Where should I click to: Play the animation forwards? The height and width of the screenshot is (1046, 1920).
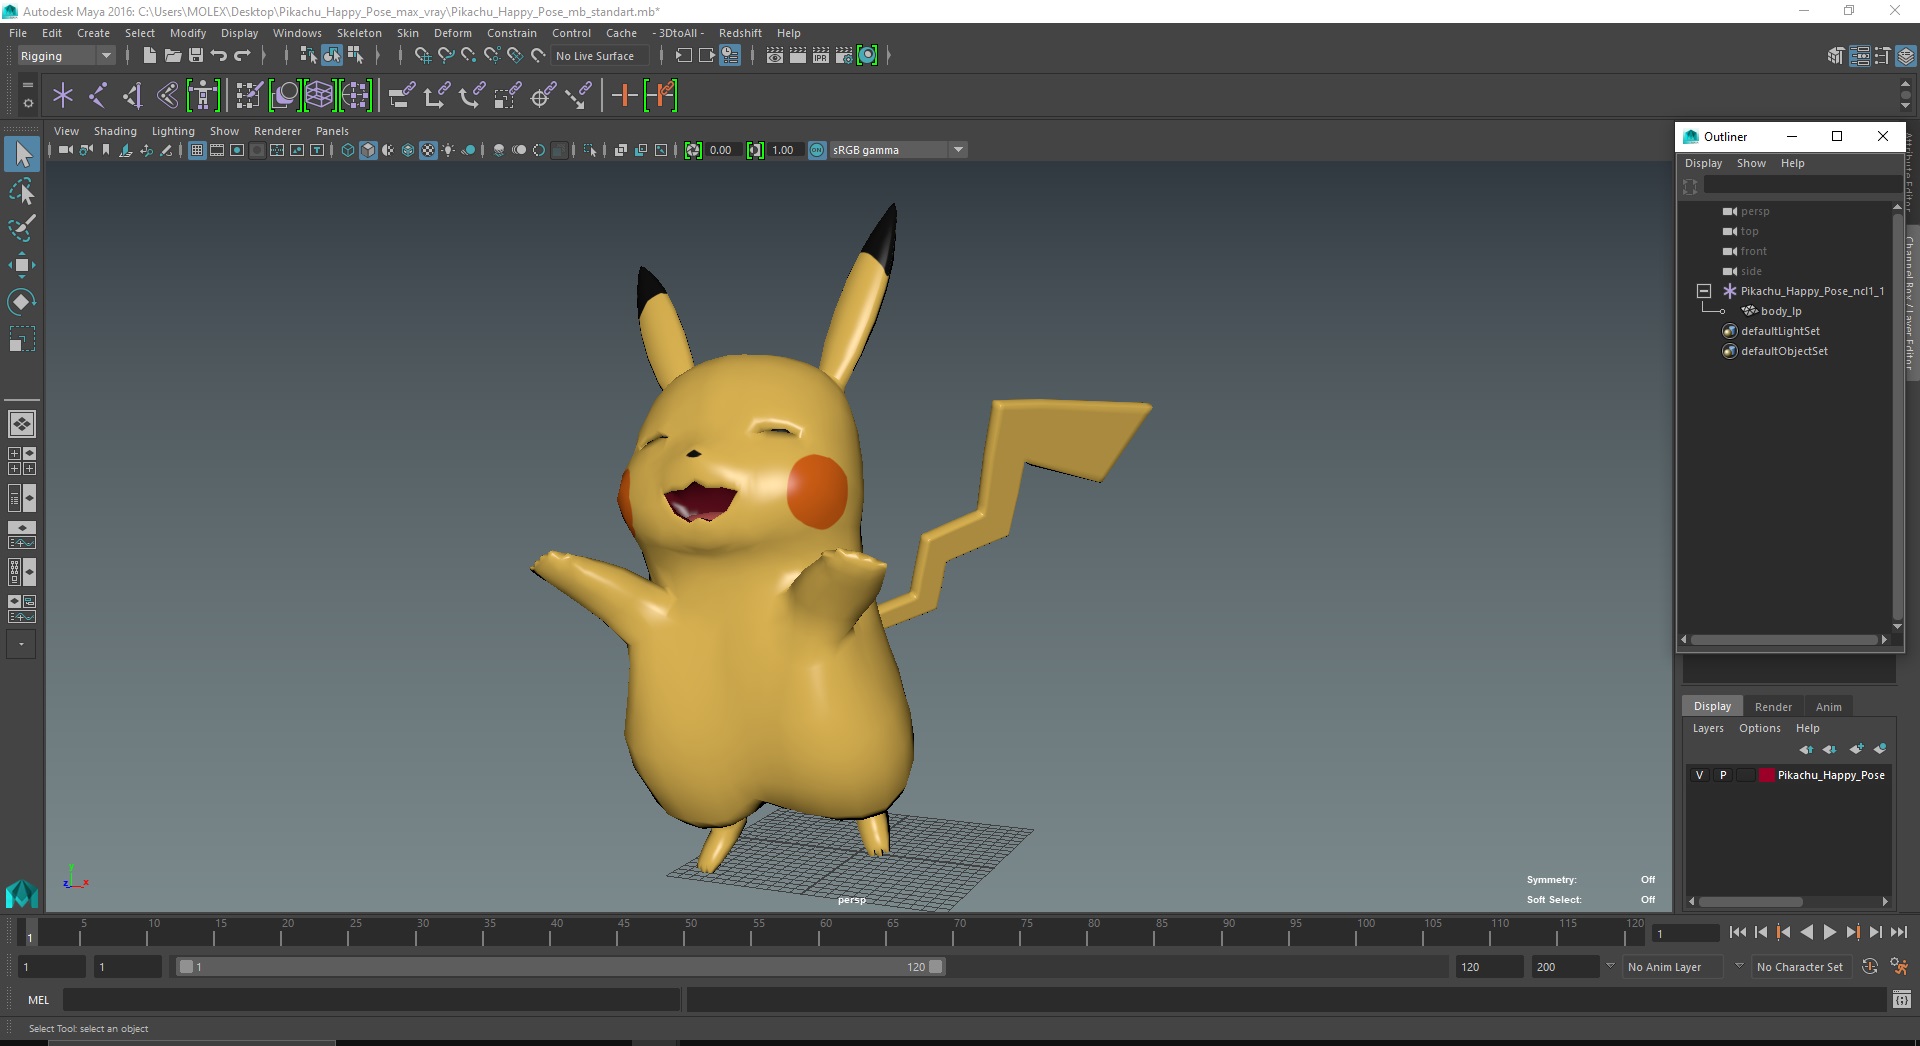1829,932
